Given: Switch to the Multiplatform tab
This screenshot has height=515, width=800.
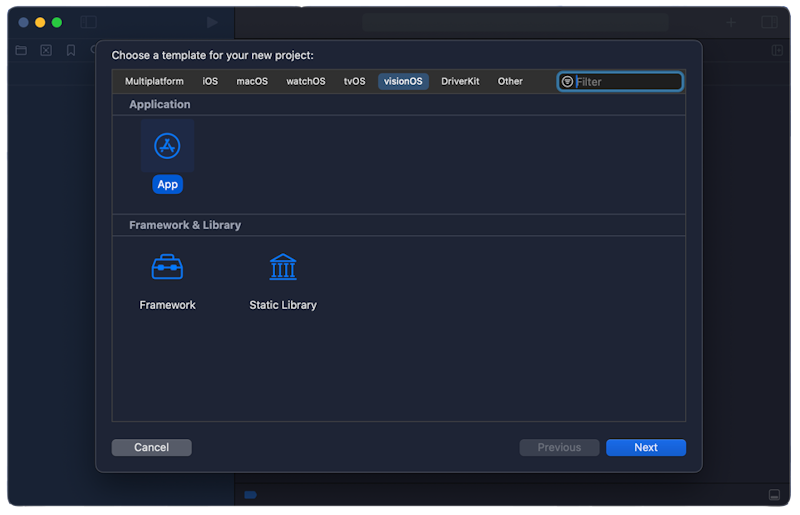Looking at the screenshot, I should pos(154,82).
